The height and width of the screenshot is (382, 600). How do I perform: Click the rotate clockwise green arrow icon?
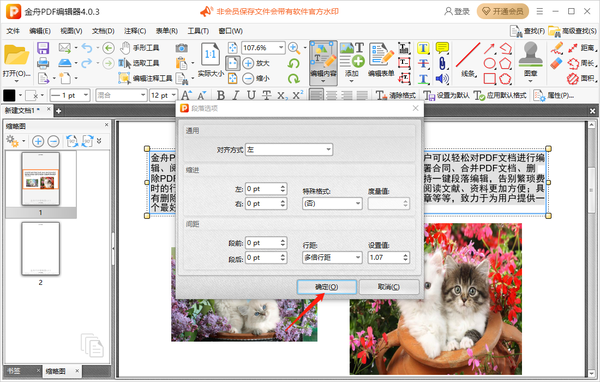point(293,78)
